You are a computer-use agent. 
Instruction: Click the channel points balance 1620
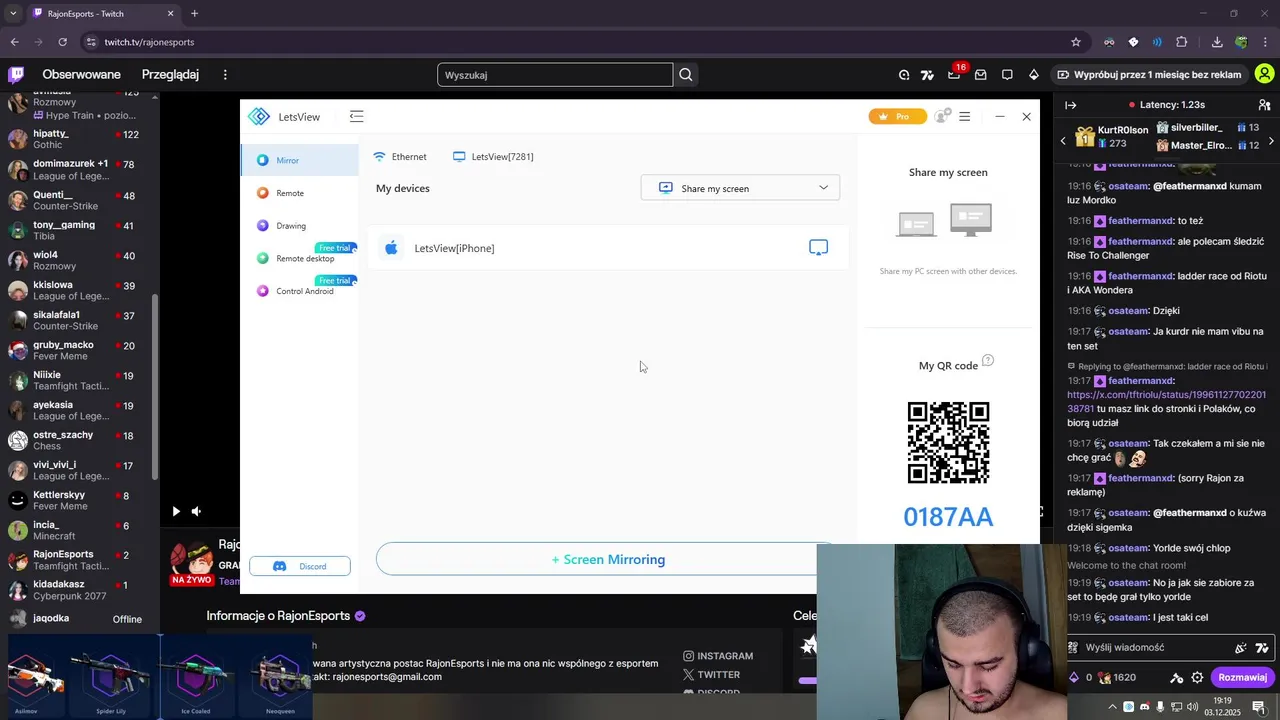coord(1117,677)
